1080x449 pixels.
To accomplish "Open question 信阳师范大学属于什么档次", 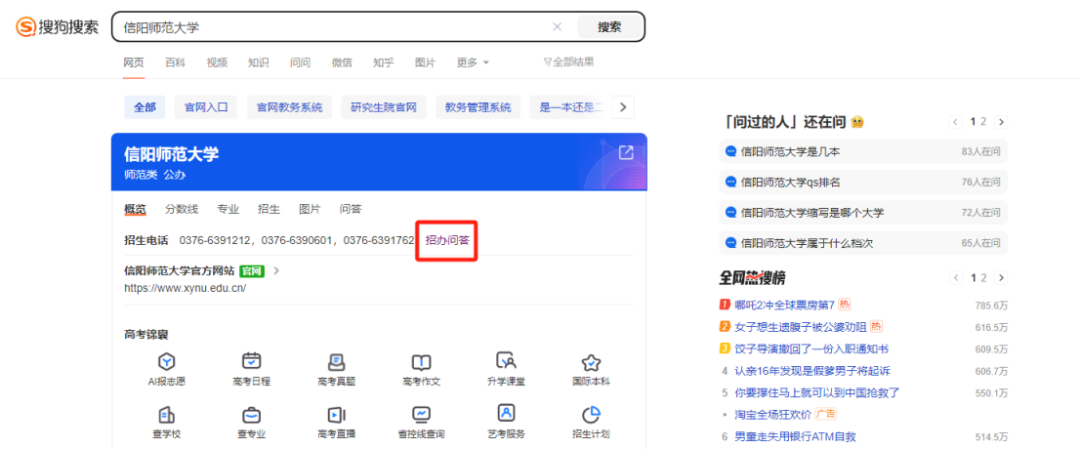I will [x=807, y=243].
